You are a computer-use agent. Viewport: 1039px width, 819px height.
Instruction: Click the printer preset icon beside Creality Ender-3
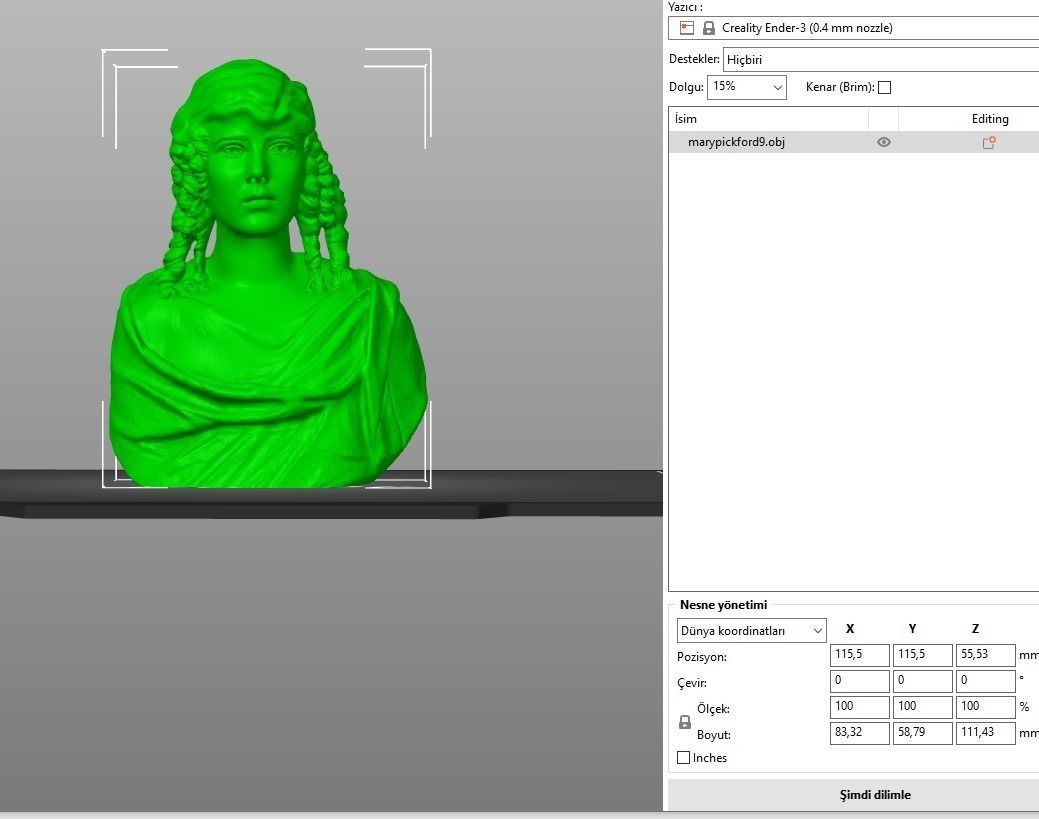(x=686, y=28)
